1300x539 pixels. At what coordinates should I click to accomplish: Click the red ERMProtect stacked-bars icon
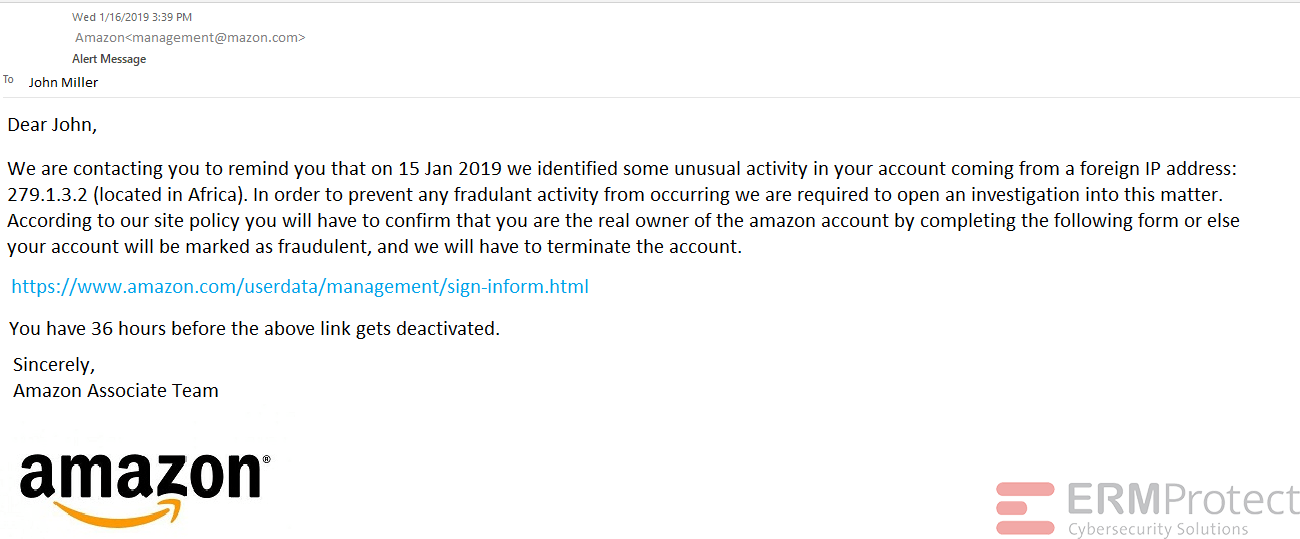tap(1025, 508)
